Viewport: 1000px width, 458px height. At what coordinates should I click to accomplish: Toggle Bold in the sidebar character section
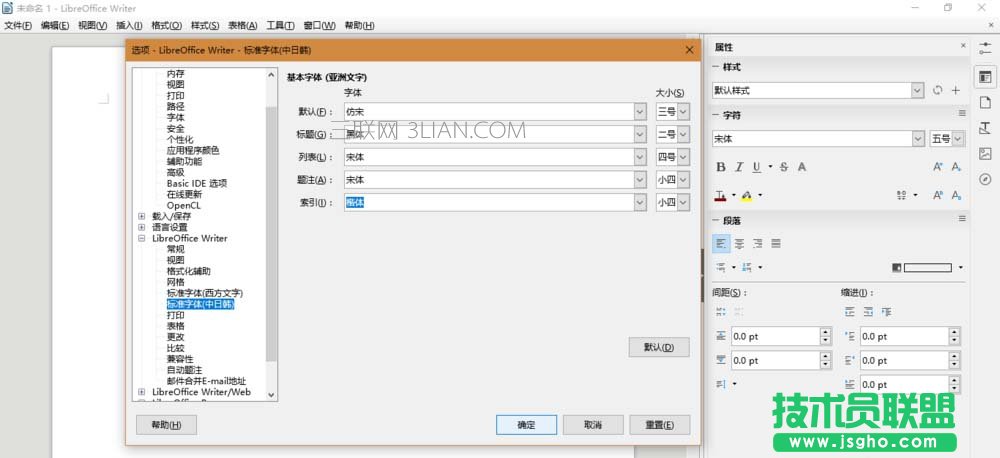click(721, 167)
